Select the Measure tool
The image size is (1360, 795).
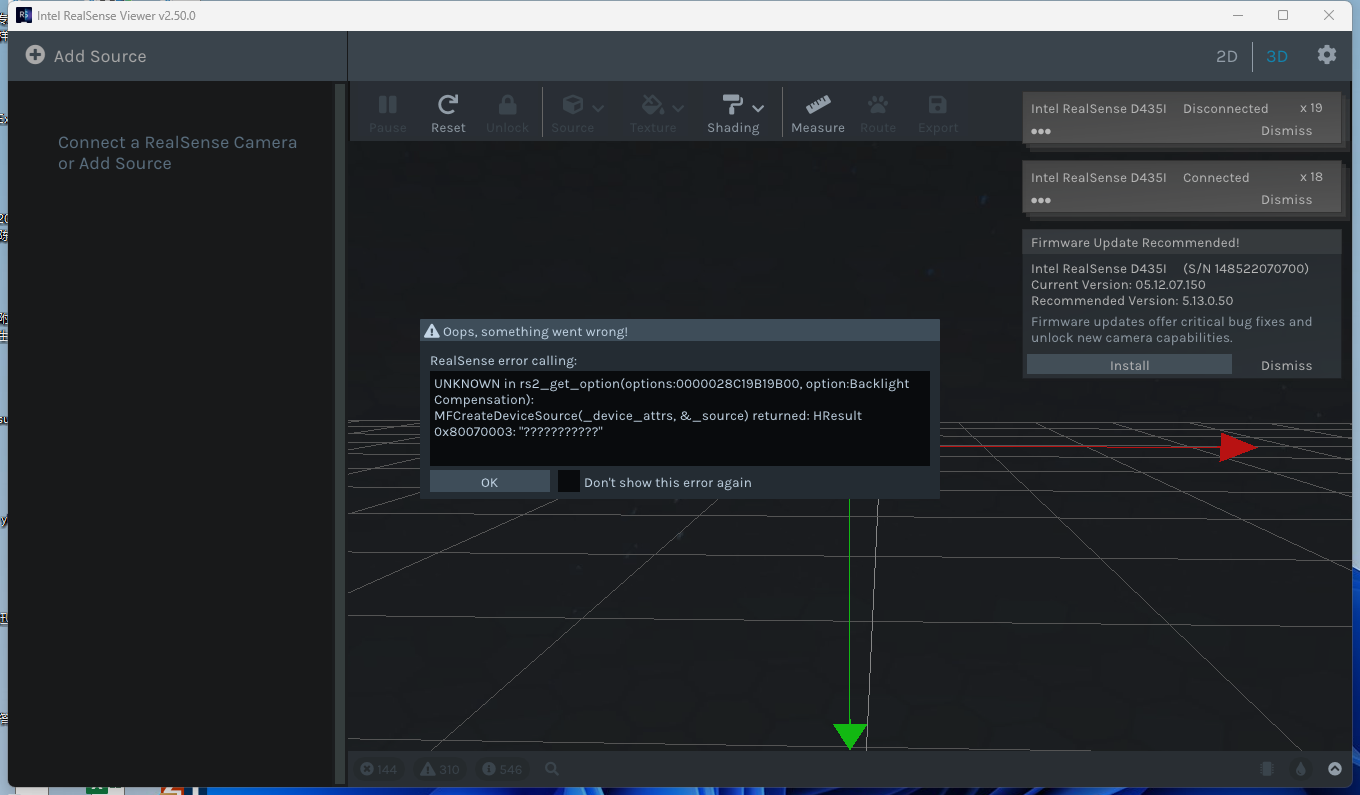[818, 112]
